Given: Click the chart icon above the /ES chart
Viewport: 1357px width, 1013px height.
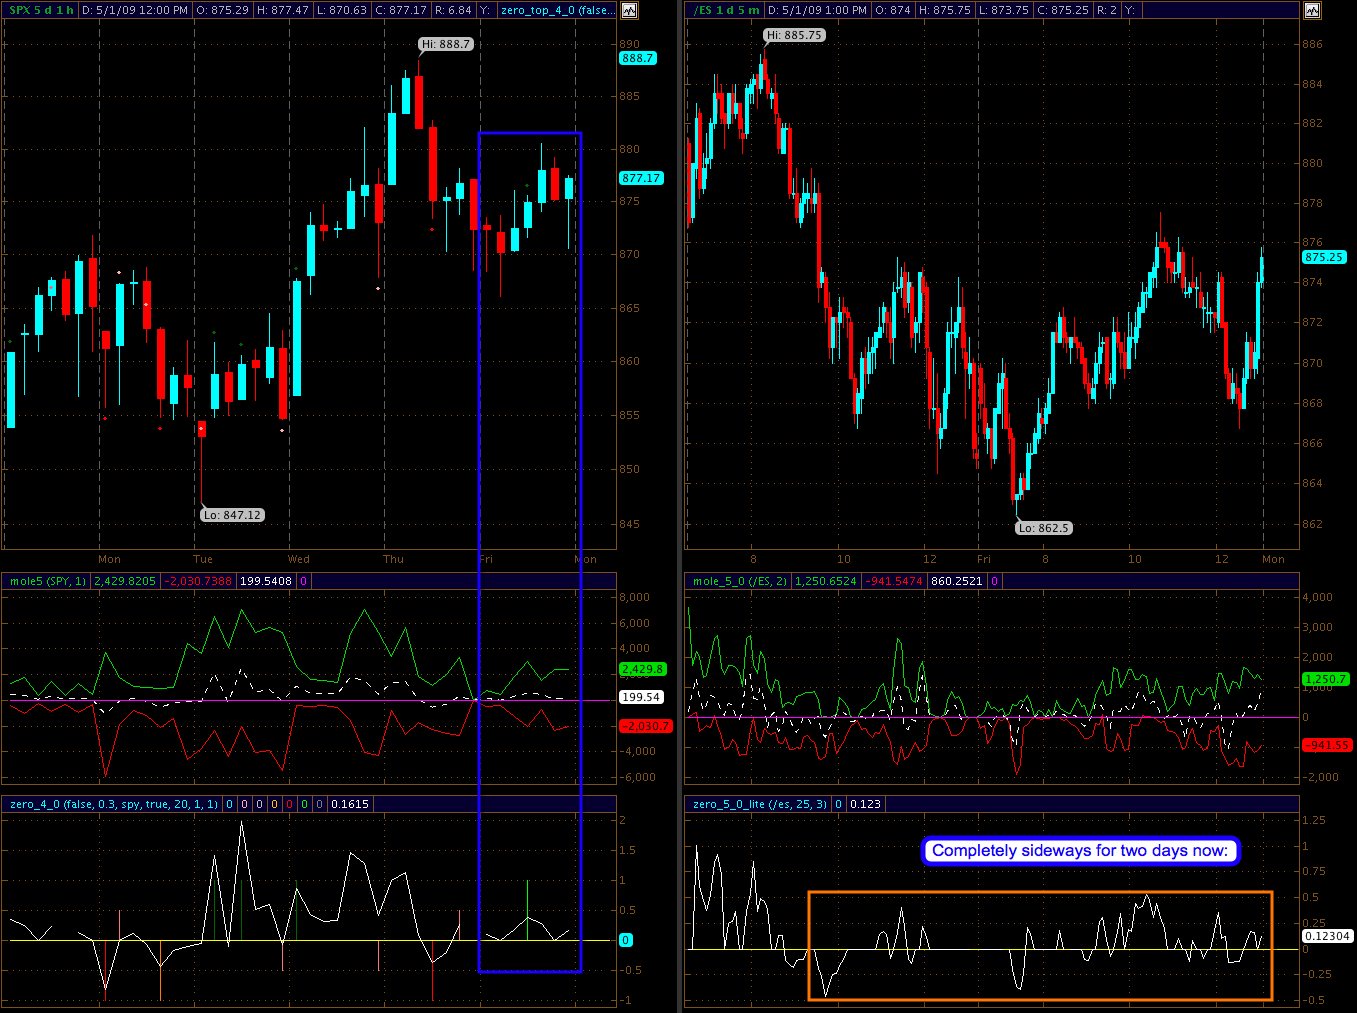Looking at the screenshot, I should [x=1312, y=10].
